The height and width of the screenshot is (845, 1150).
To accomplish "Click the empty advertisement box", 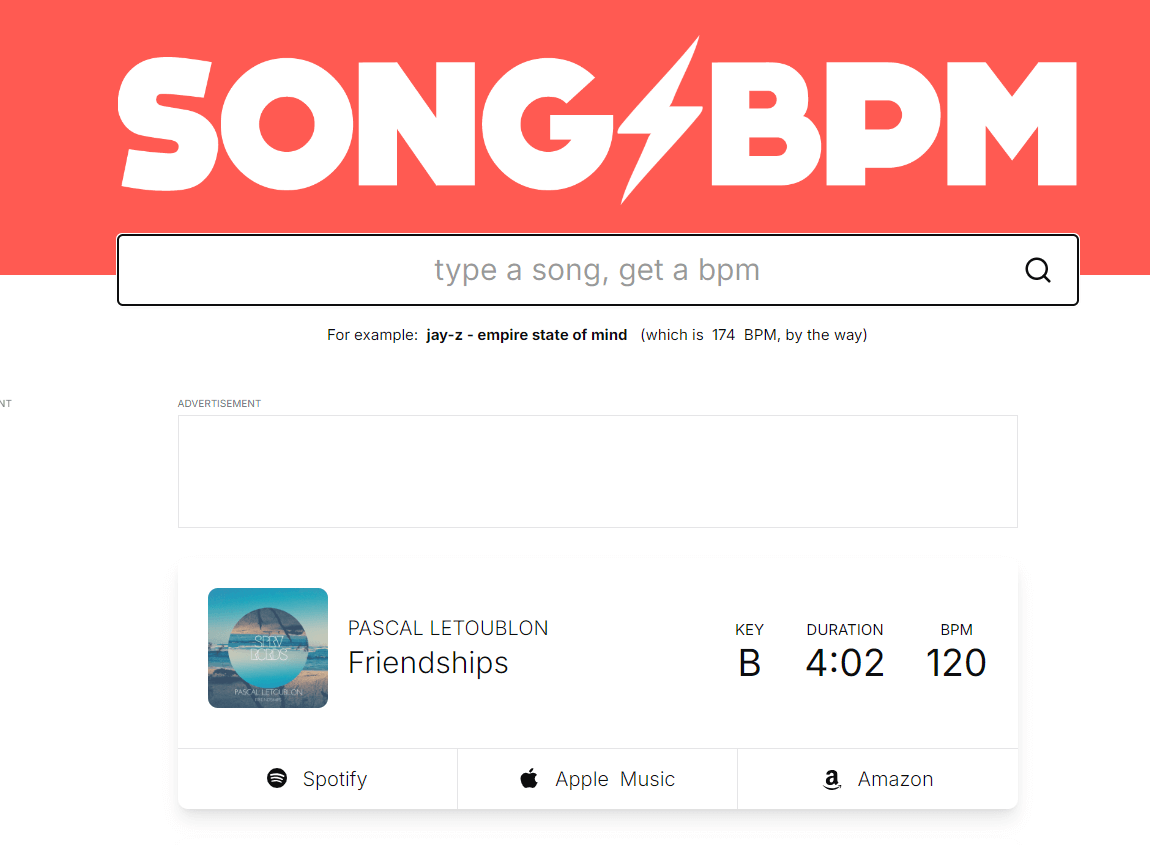I will [597, 471].
